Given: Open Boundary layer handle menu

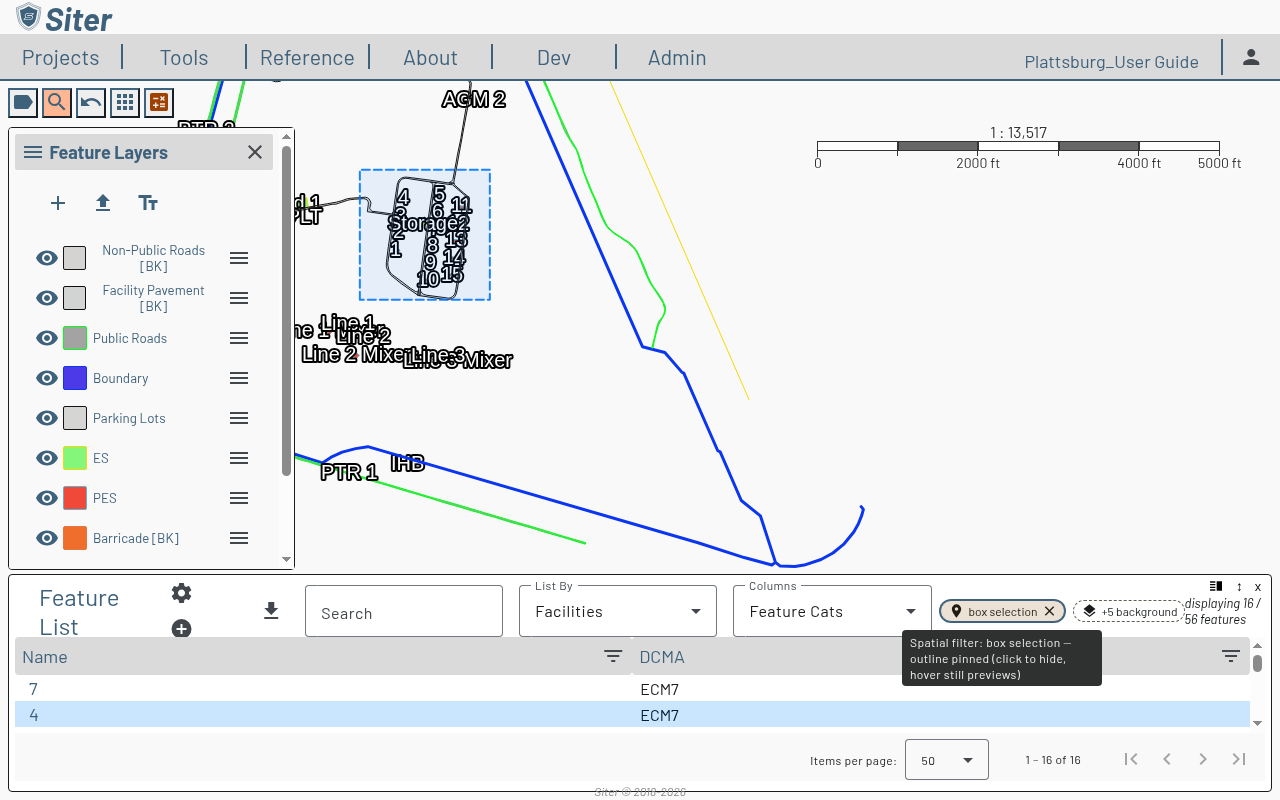Looking at the screenshot, I should tap(239, 378).
